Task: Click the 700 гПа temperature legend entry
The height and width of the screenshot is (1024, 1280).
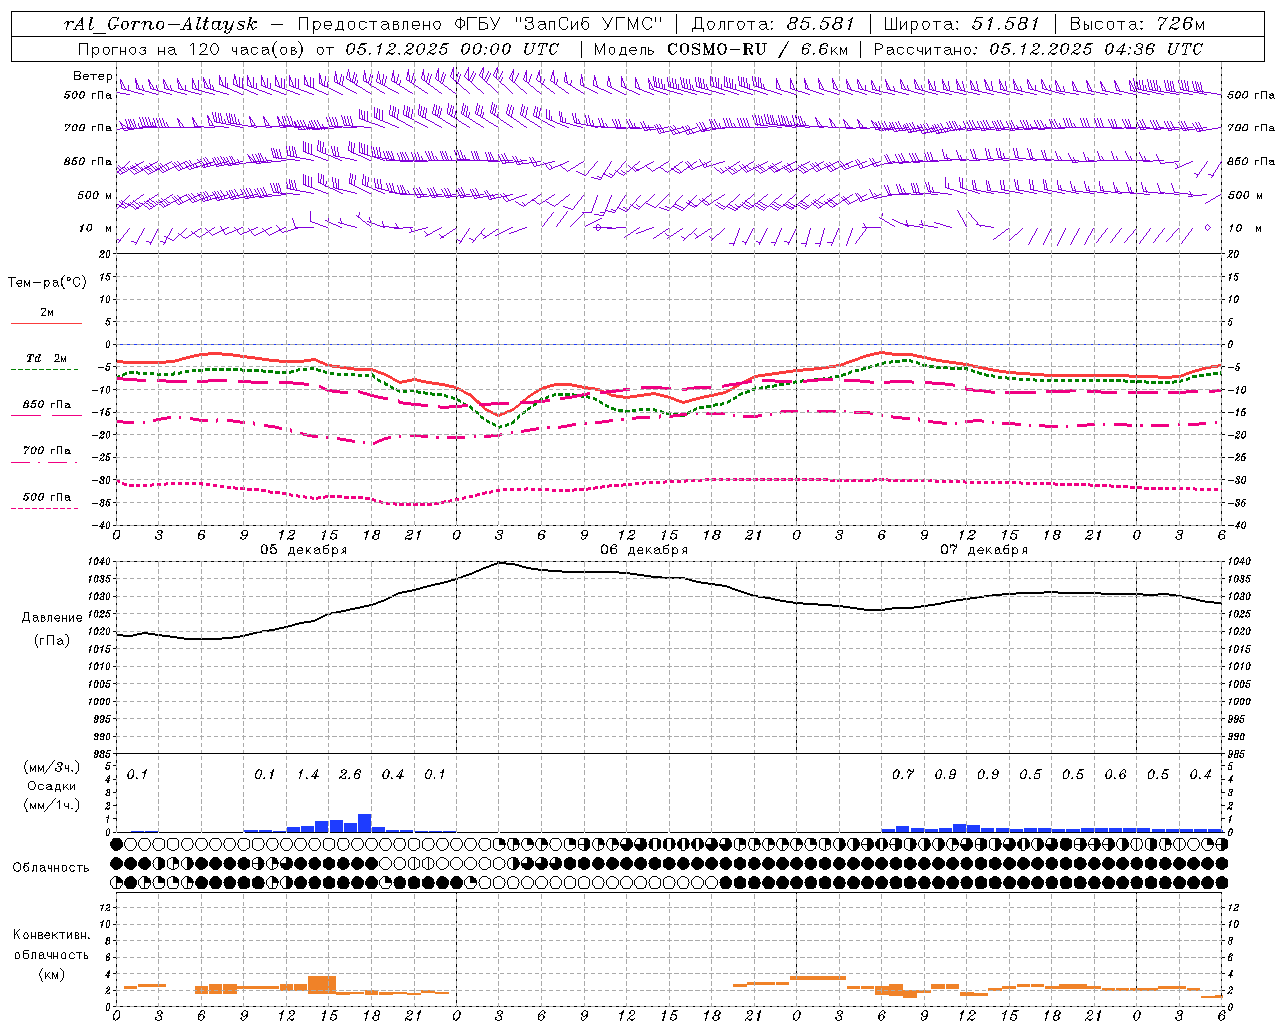Action: pos(46,450)
